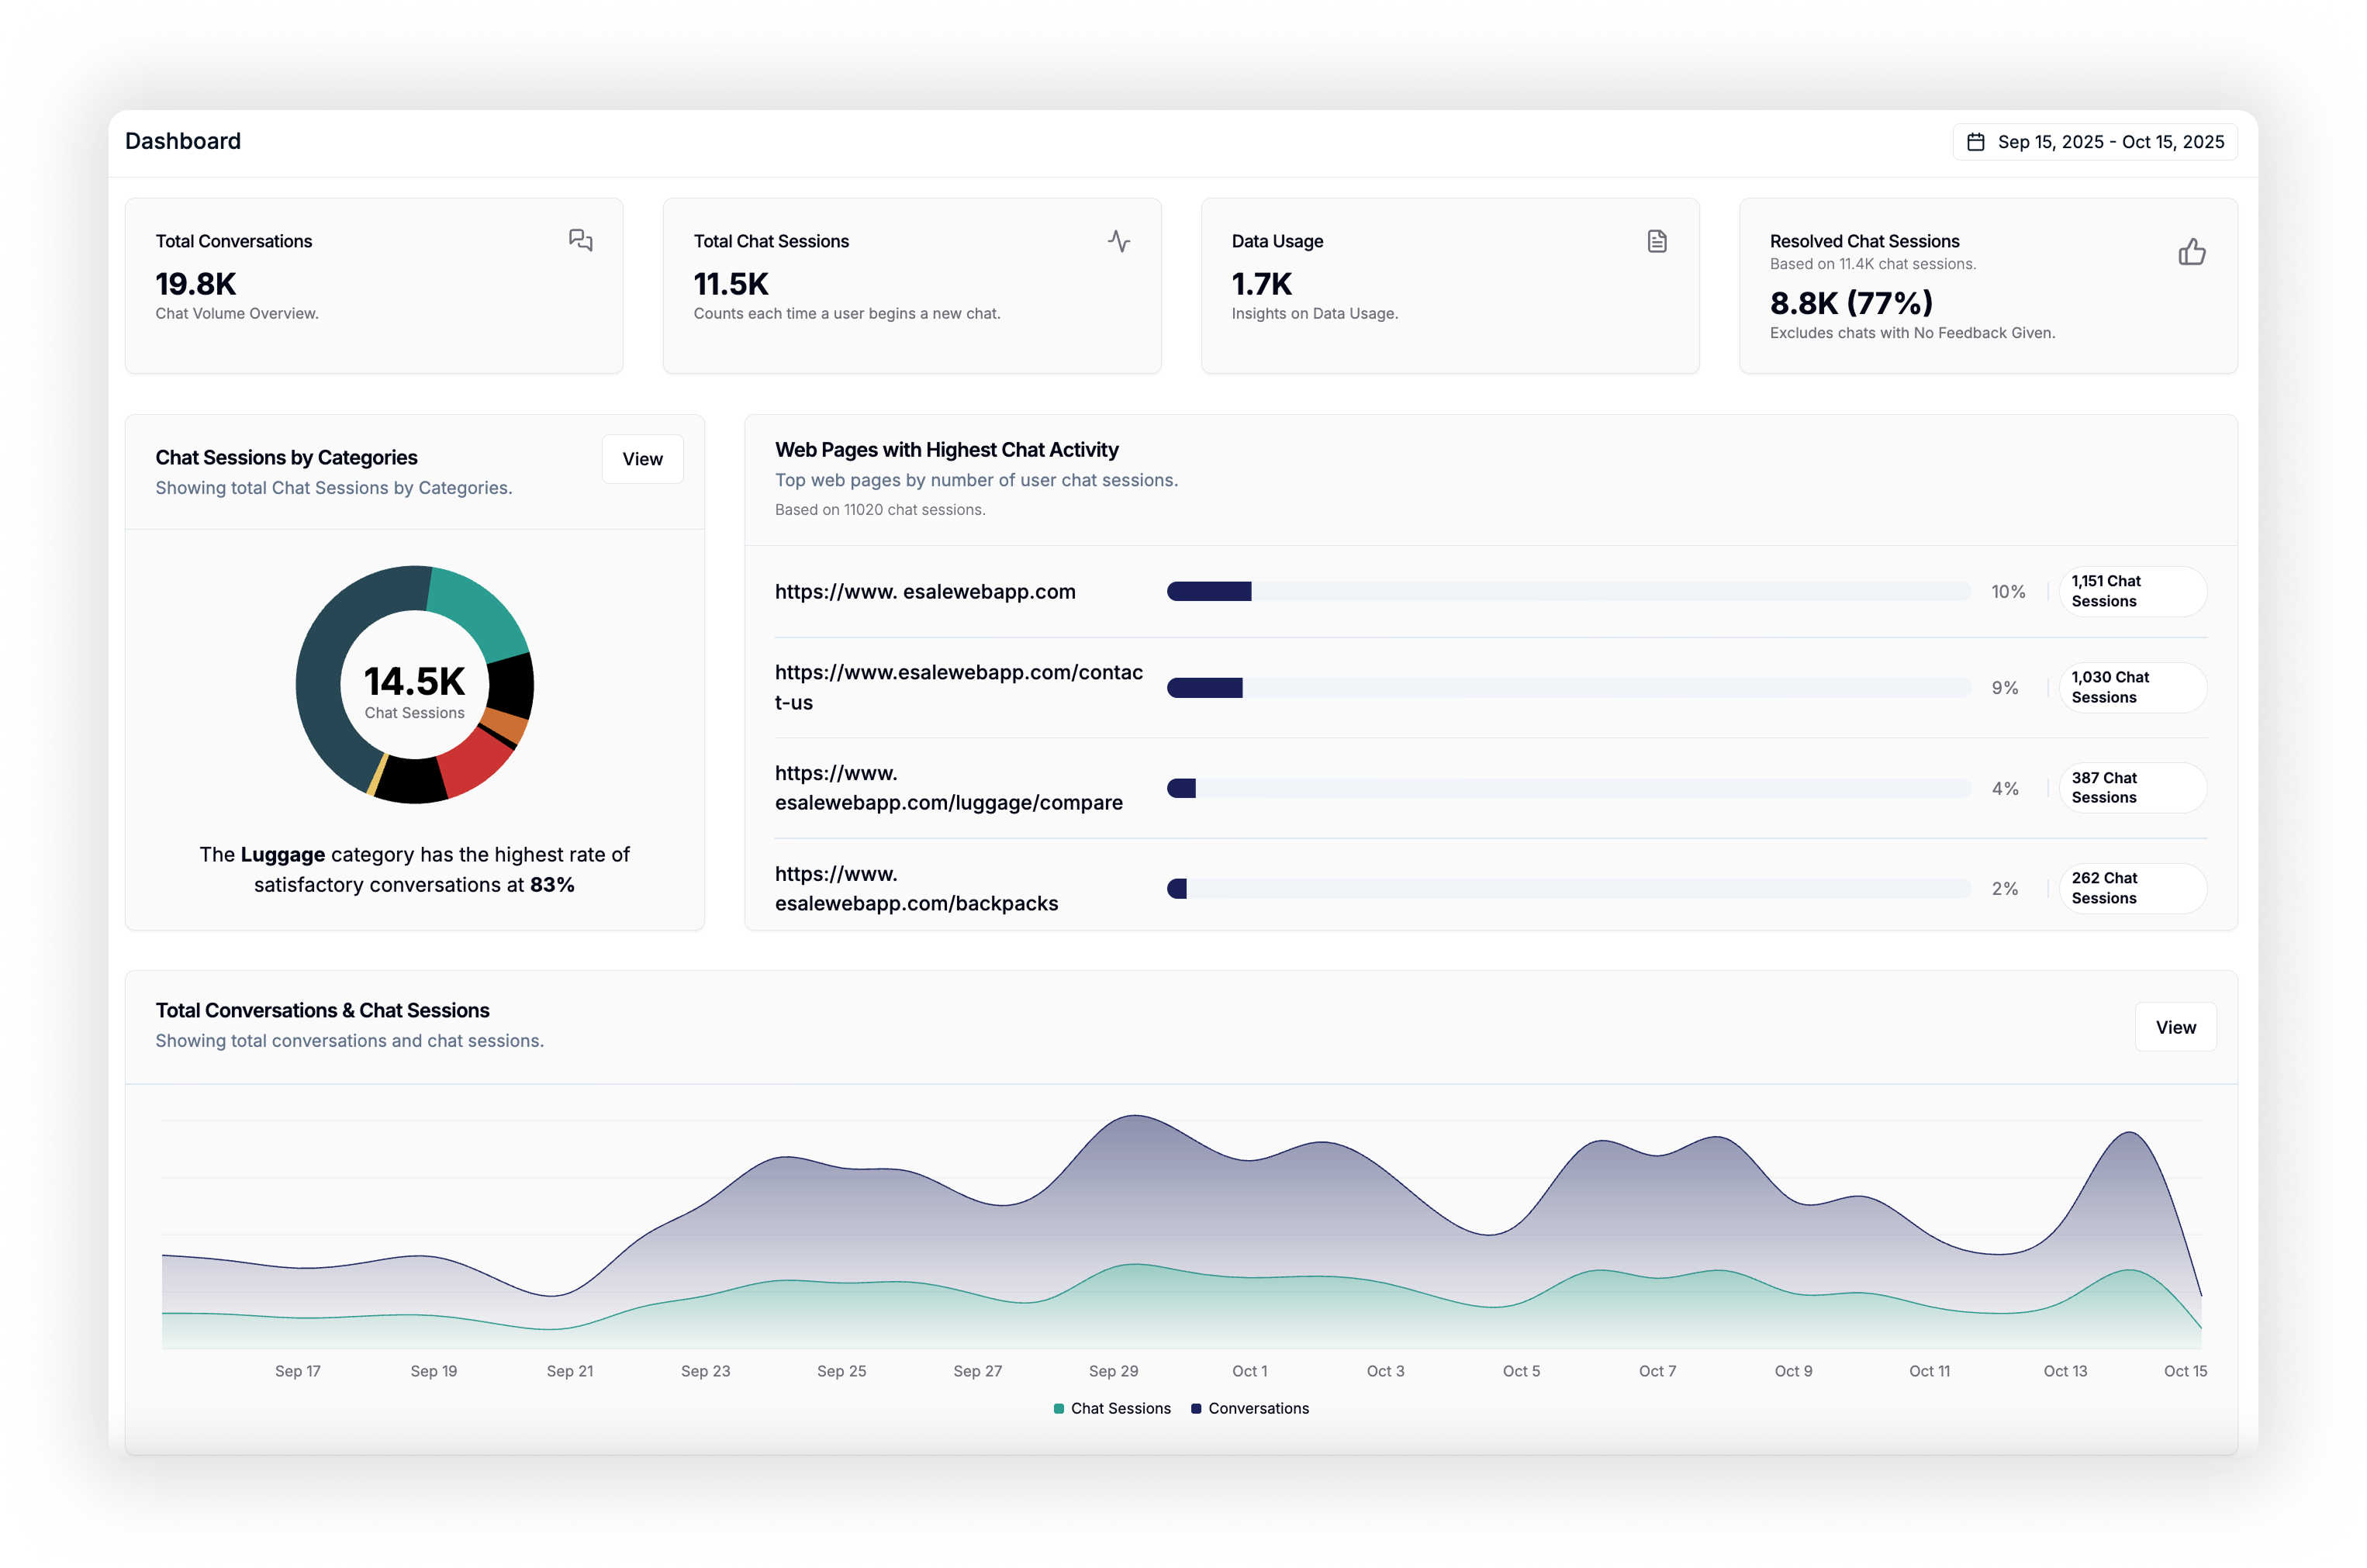Click the 'Web Pages with Highest Chat Activity' heading
The width and height of the screenshot is (2367, 1568).
click(x=947, y=450)
